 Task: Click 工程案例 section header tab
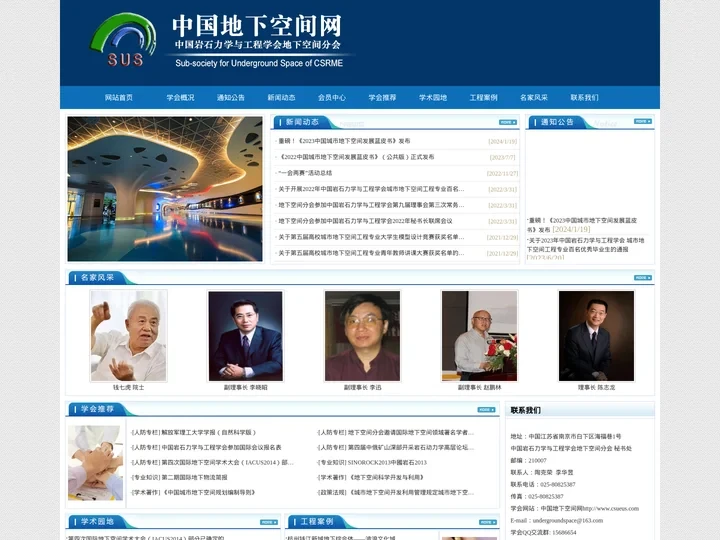[x=317, y=522]
